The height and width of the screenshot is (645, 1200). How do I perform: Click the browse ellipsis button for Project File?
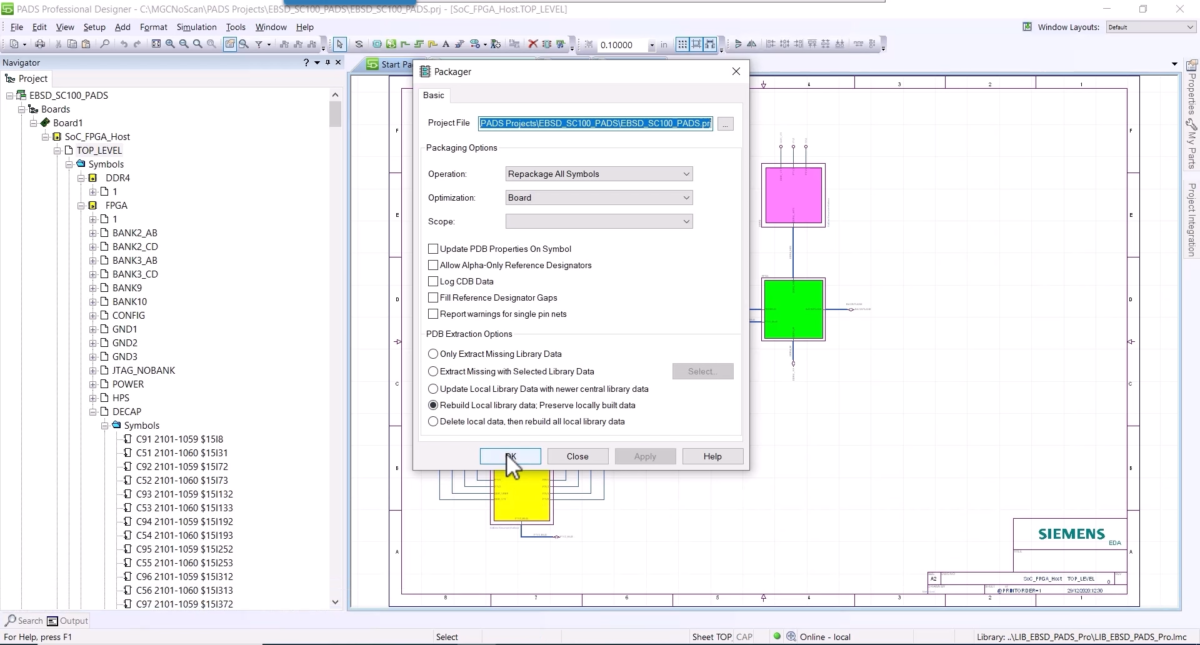(726, 123)
